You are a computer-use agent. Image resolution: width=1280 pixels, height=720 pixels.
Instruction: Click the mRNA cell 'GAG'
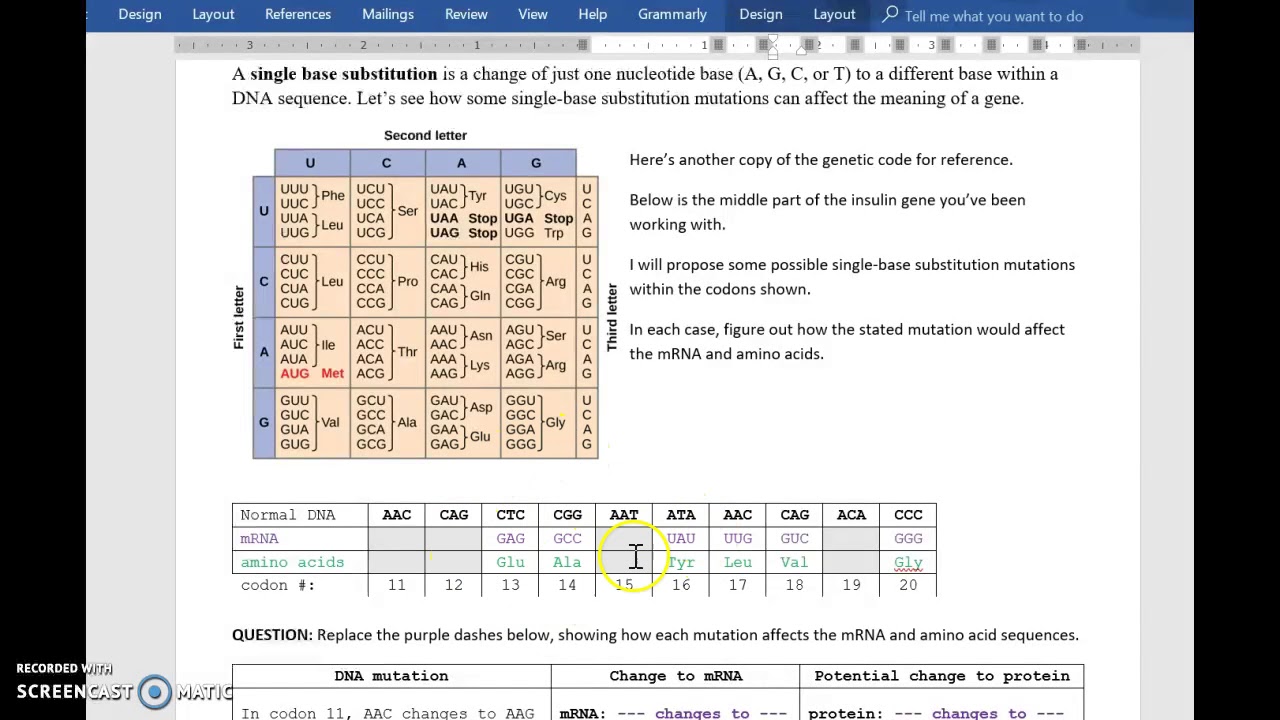(510, 539)
